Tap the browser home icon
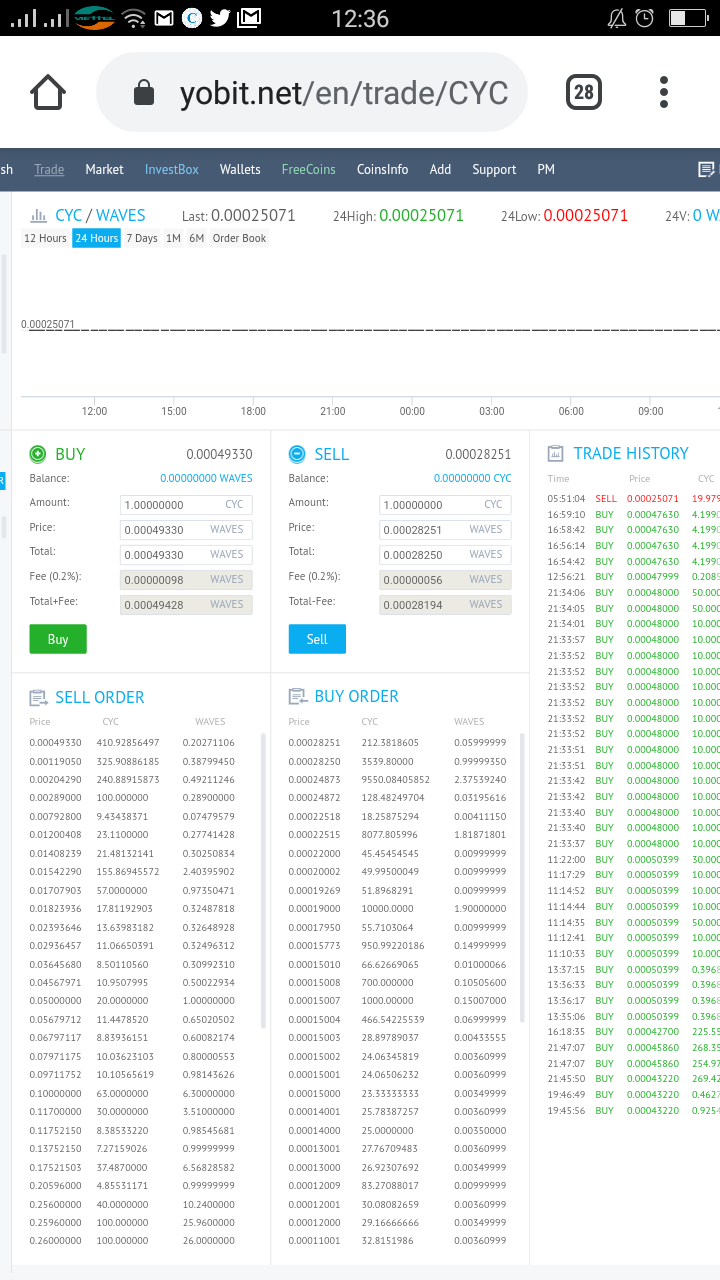This screenshot has width=720, height=1280. pos(48,93)
